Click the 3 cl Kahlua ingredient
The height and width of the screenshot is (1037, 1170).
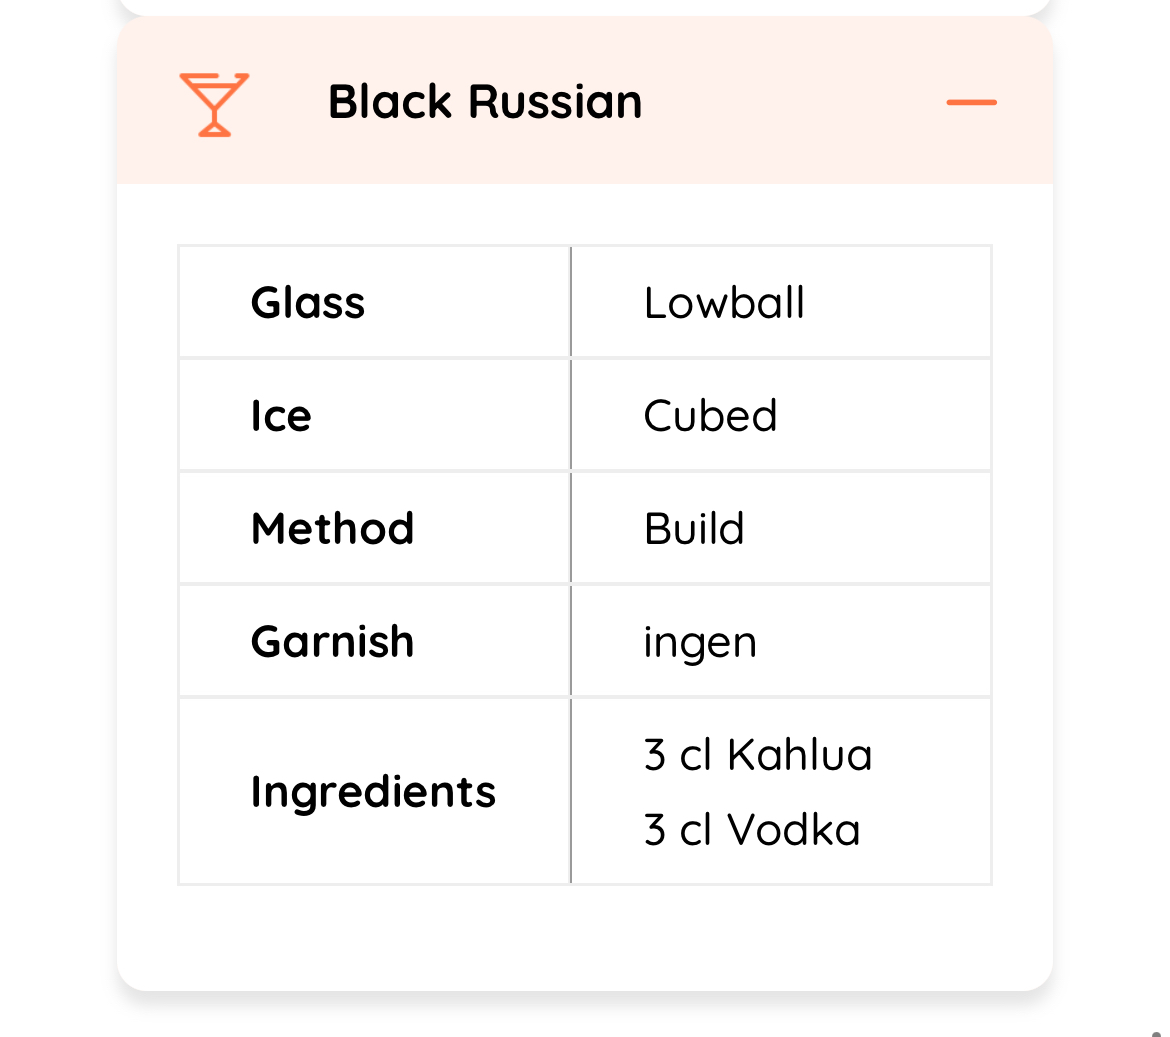click(x=758, y=755)
